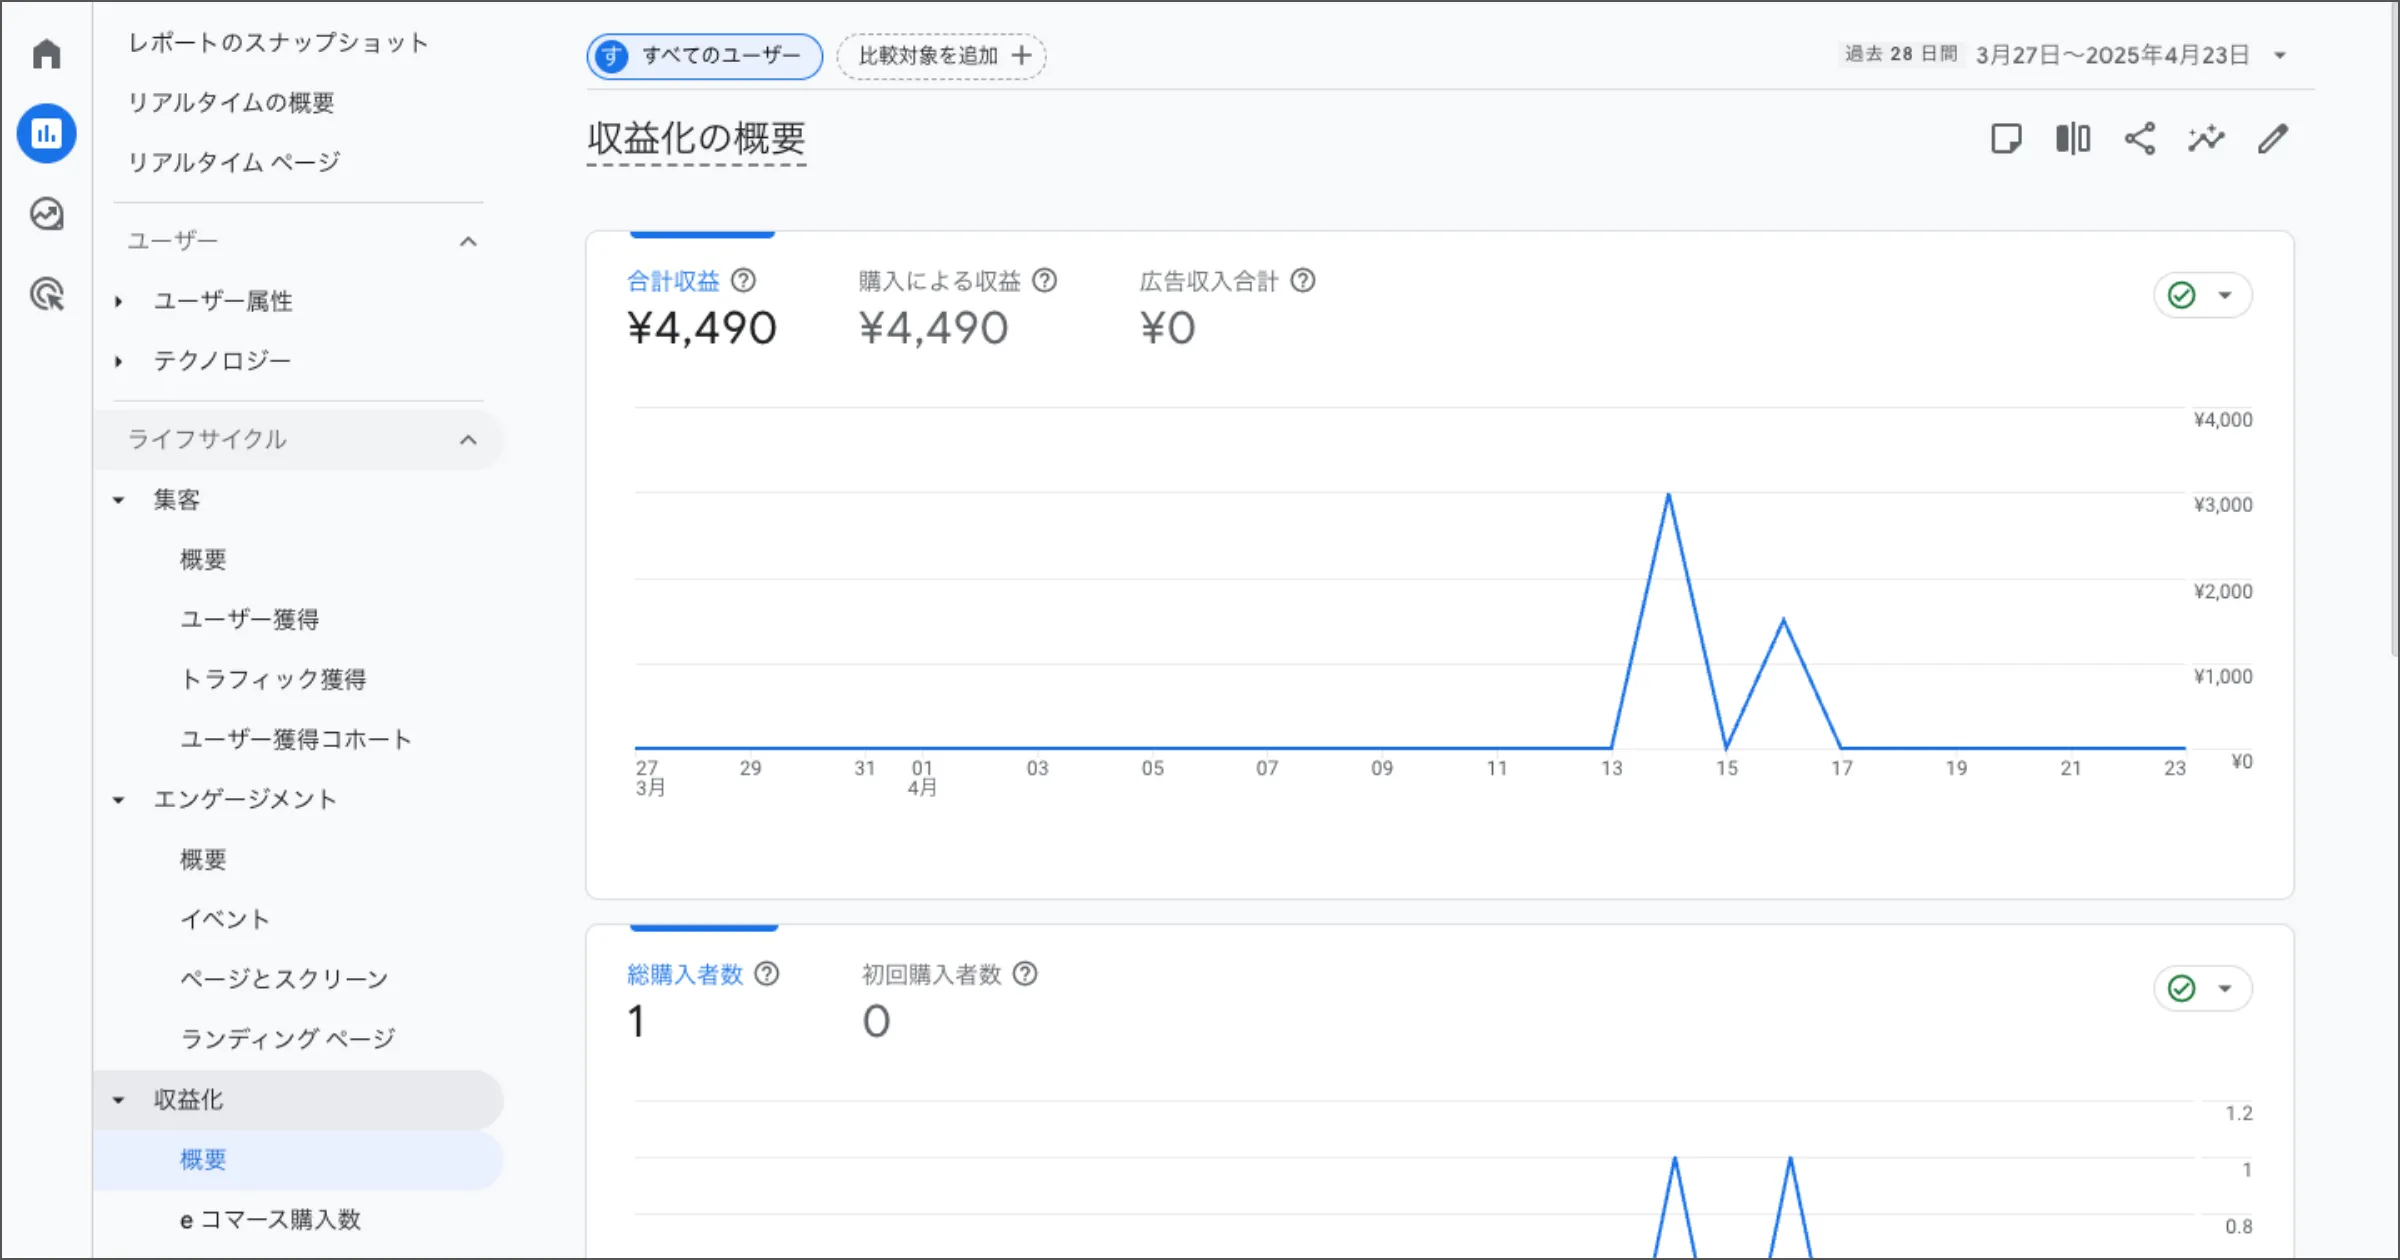Click help icon next to 合計収益

pos(743,281)
